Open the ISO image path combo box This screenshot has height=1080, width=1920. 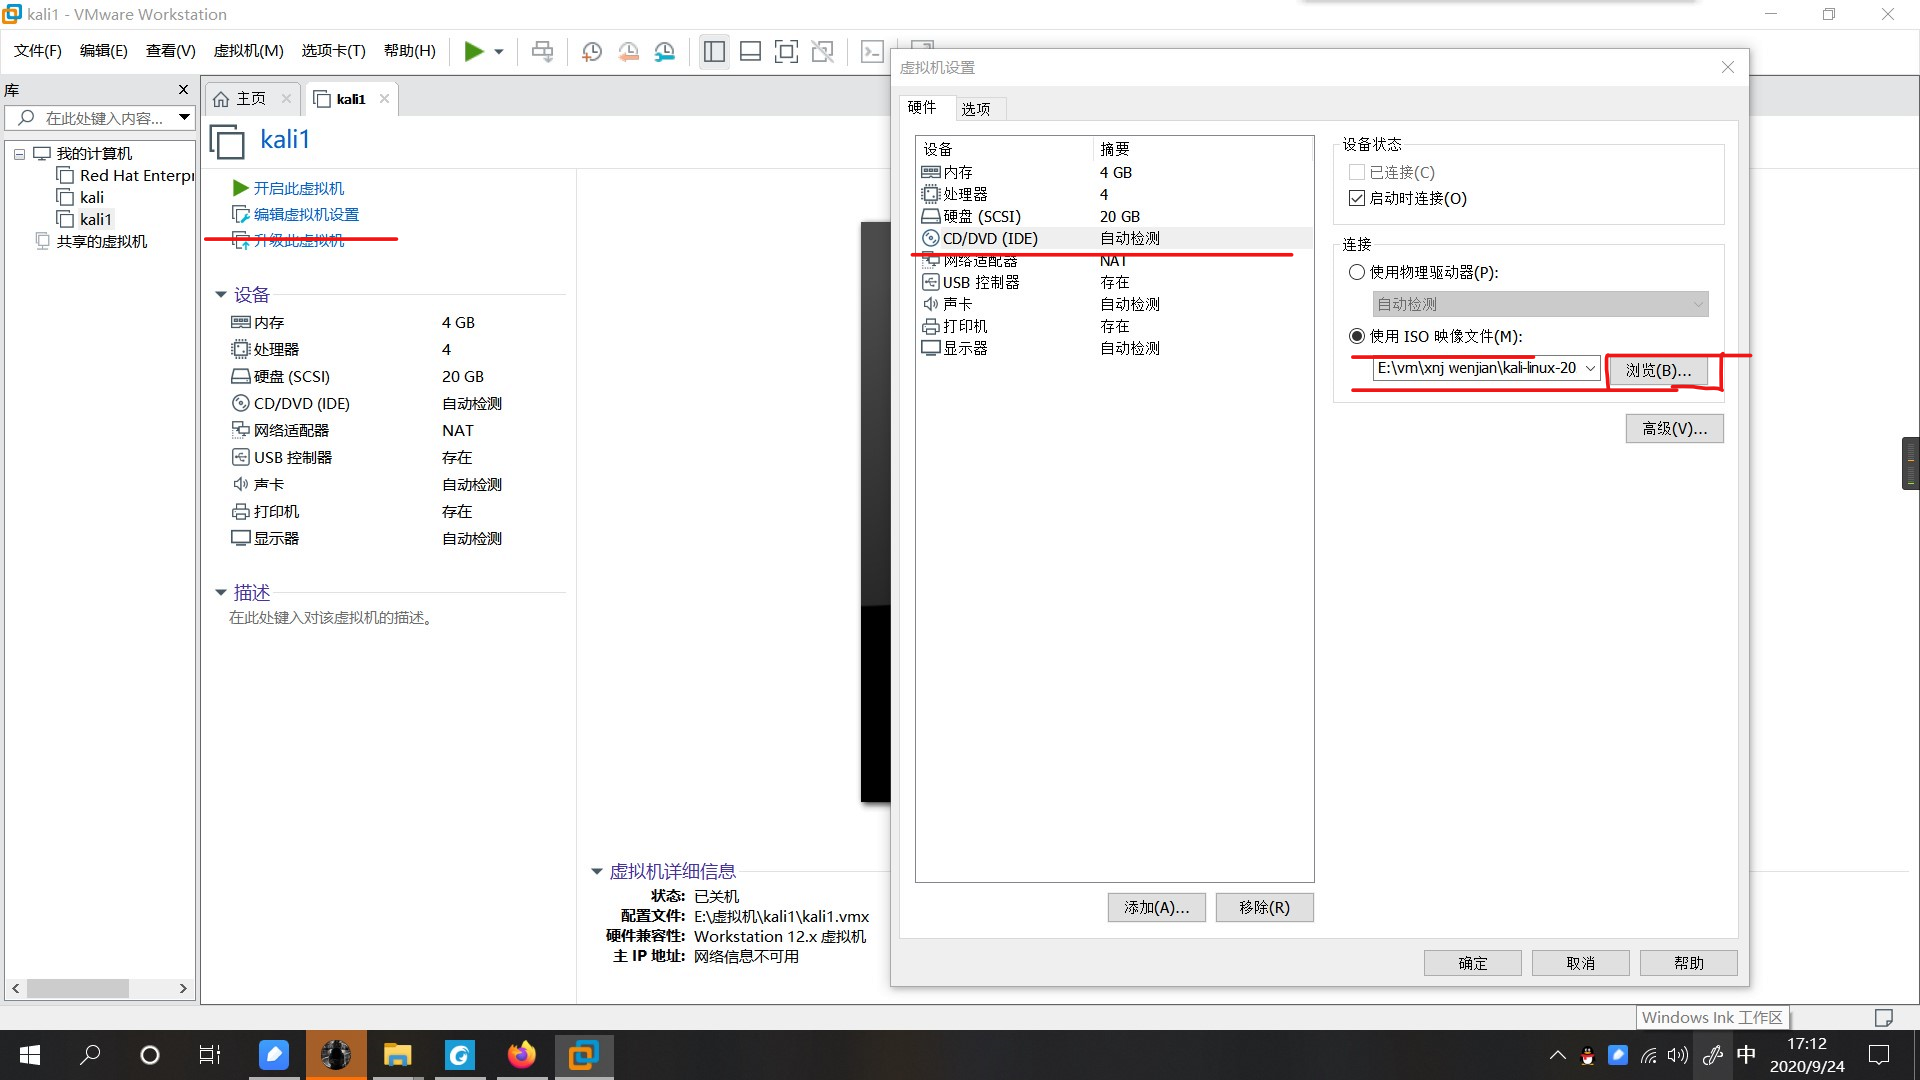coord(1486,368)
